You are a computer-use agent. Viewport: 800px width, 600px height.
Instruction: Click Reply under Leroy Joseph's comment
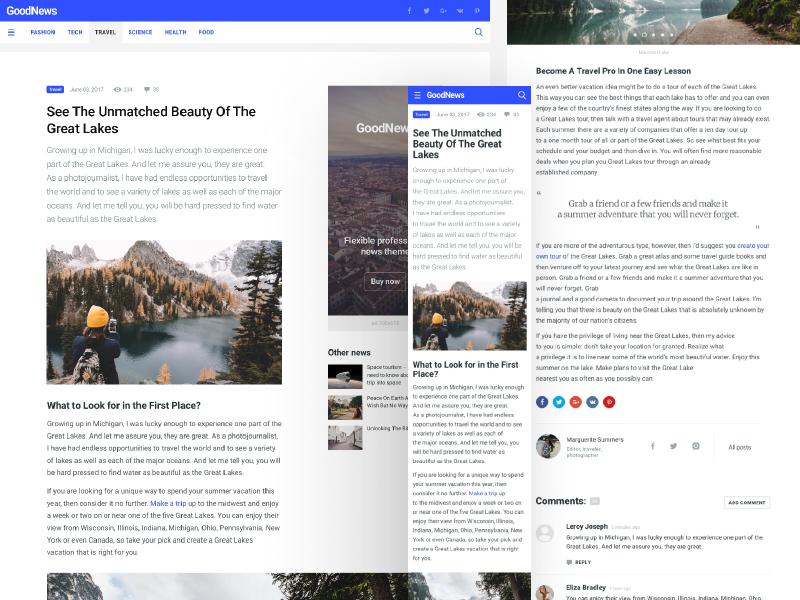[579, 562]
